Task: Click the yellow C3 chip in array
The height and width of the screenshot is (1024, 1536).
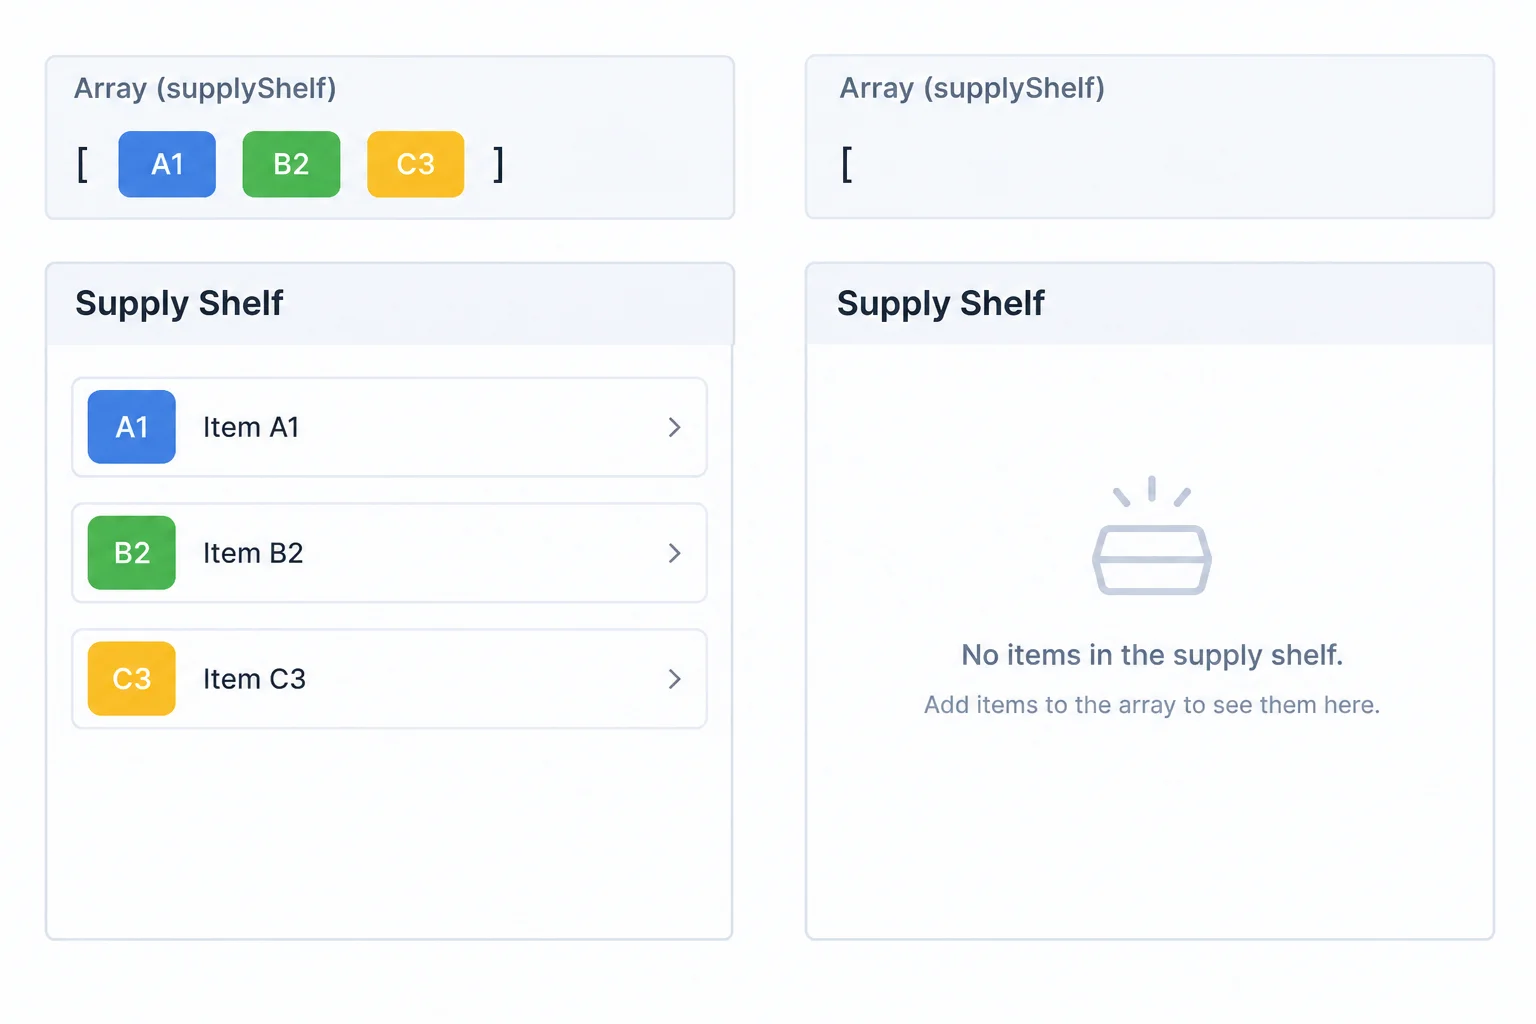Action: tap(415, 164)
